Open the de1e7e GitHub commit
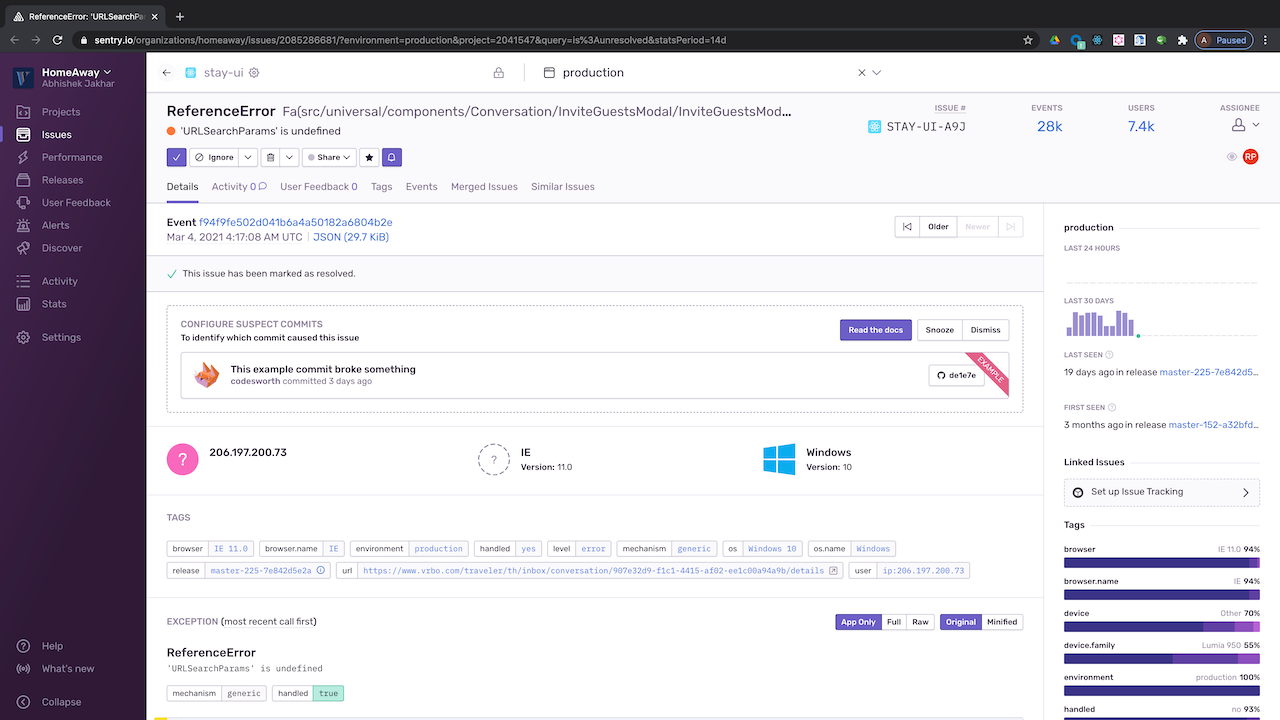The image size is (1280, 720). point(957,375)
